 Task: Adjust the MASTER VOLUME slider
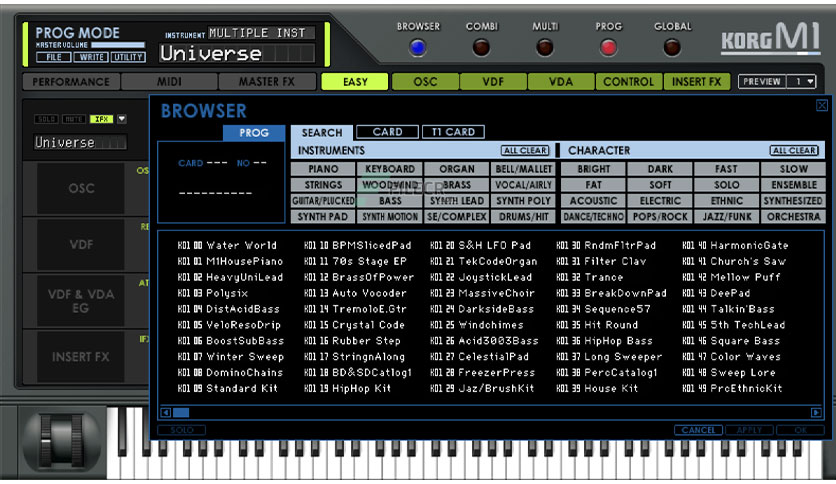(x=117, y=45)
